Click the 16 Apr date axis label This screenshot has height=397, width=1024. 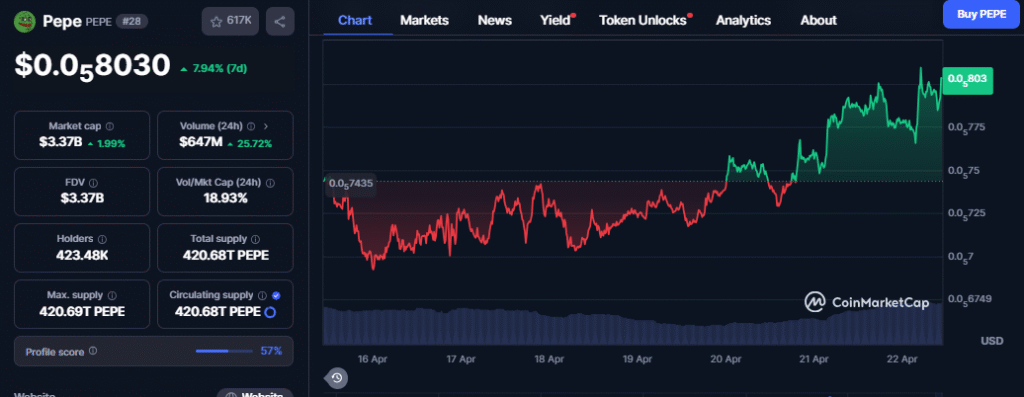(372, 359)
